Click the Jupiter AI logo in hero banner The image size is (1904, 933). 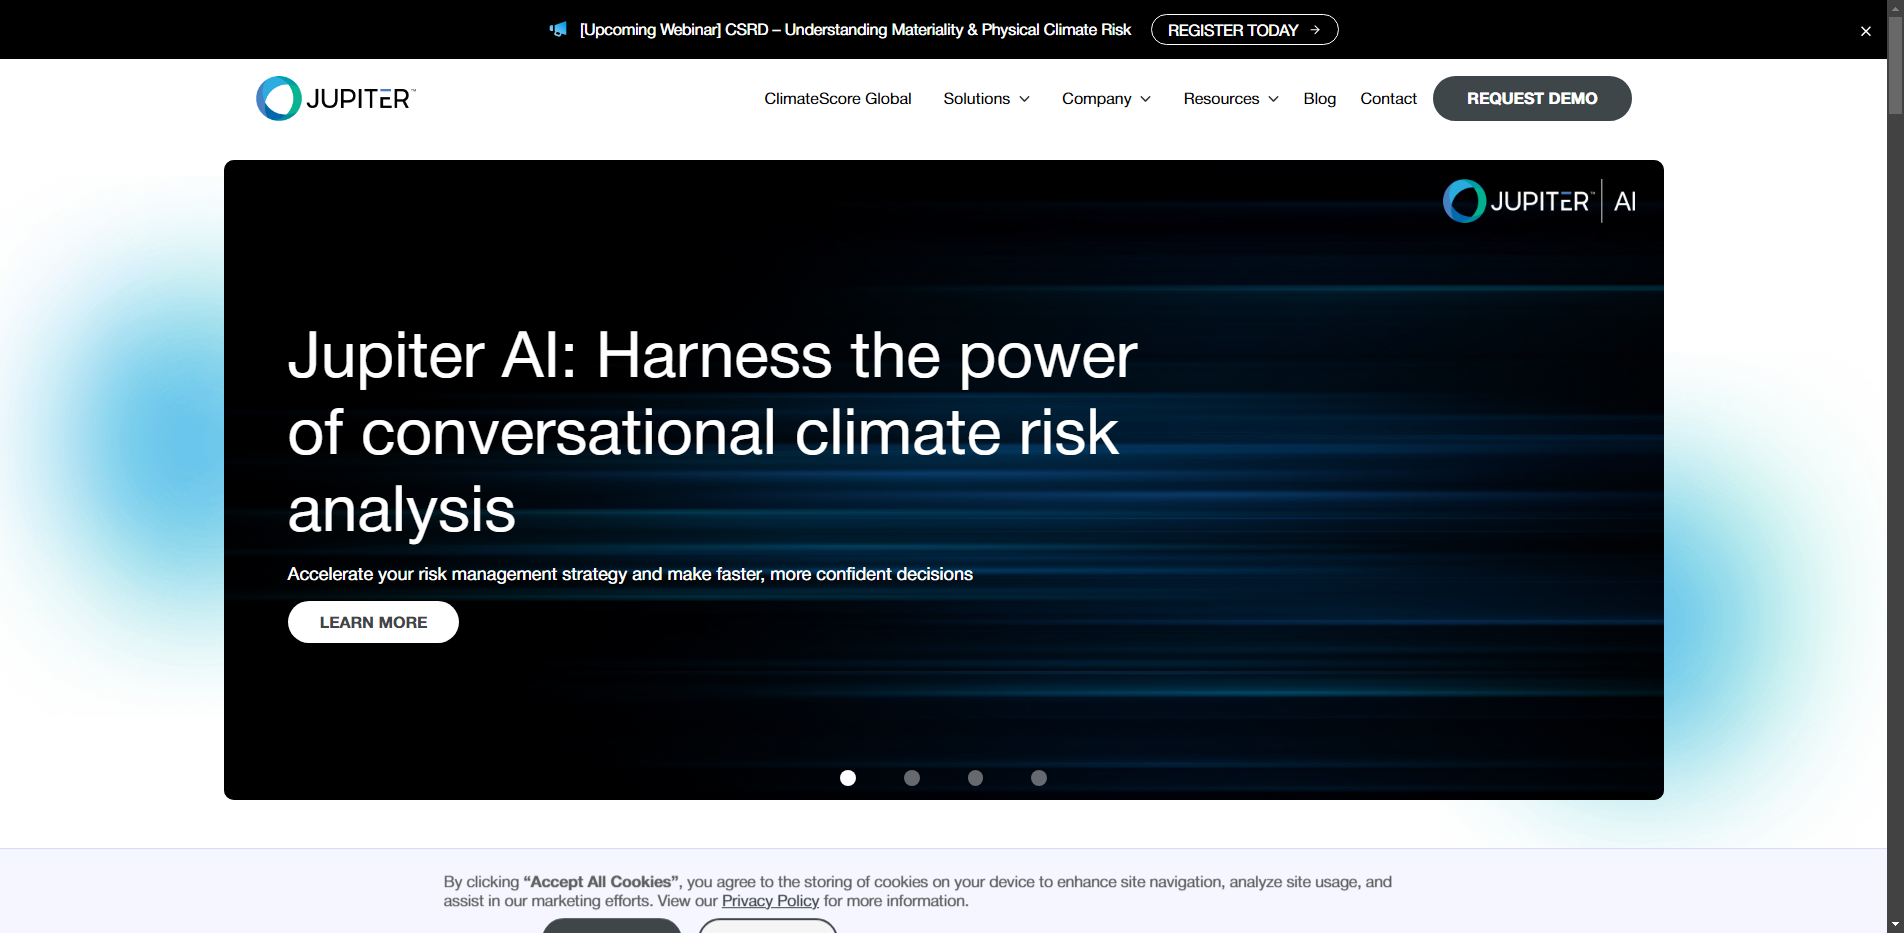(1539, 201)
